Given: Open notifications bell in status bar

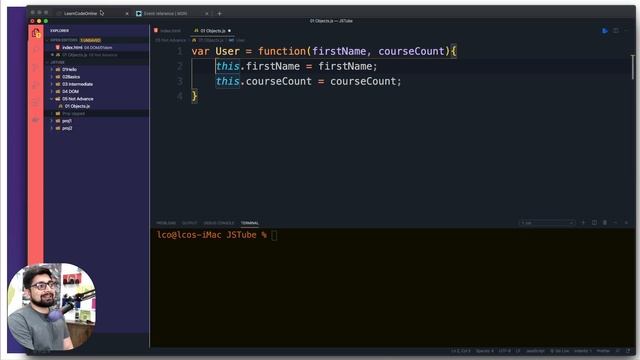Looking at the screenshot, I should 628,351.
